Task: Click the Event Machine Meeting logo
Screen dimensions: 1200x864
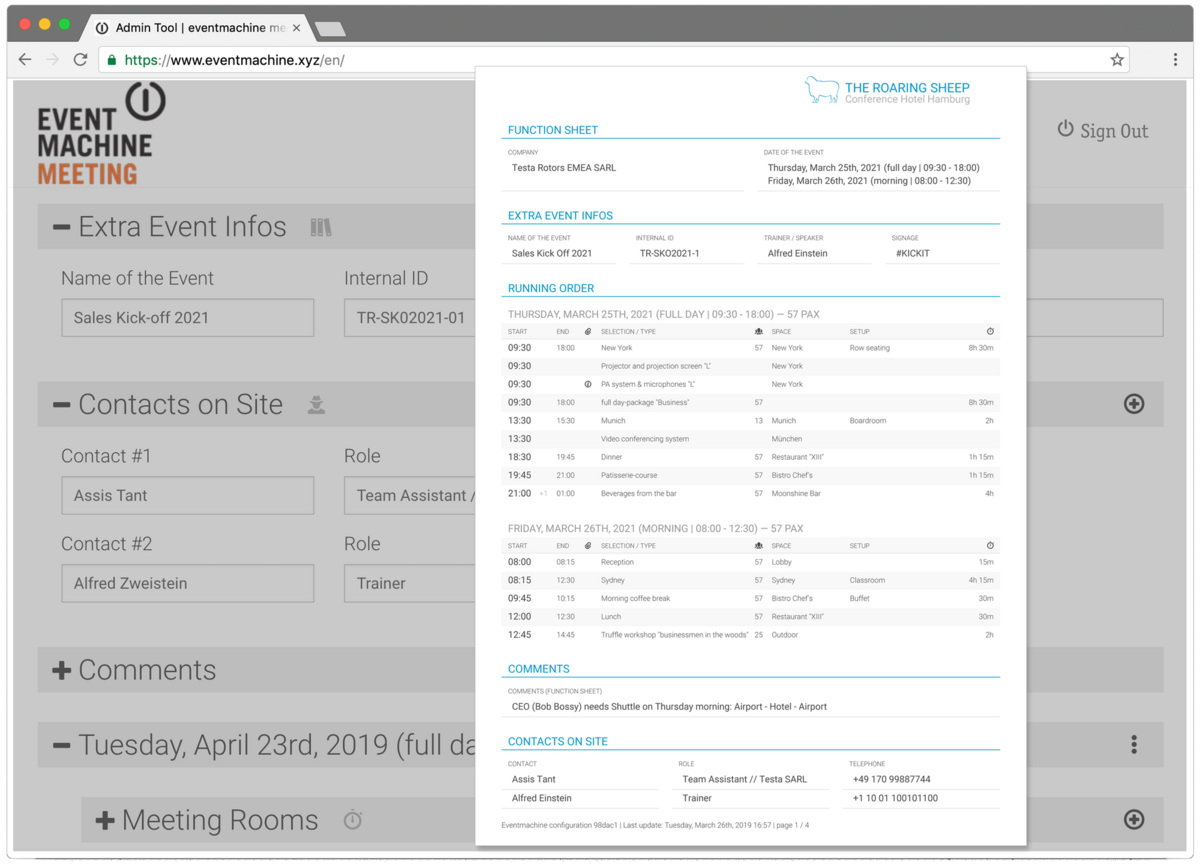Action: tap(101, 135)
